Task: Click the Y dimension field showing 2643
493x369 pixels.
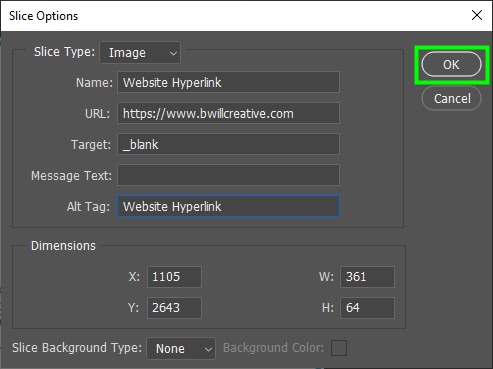Action: 174,308
